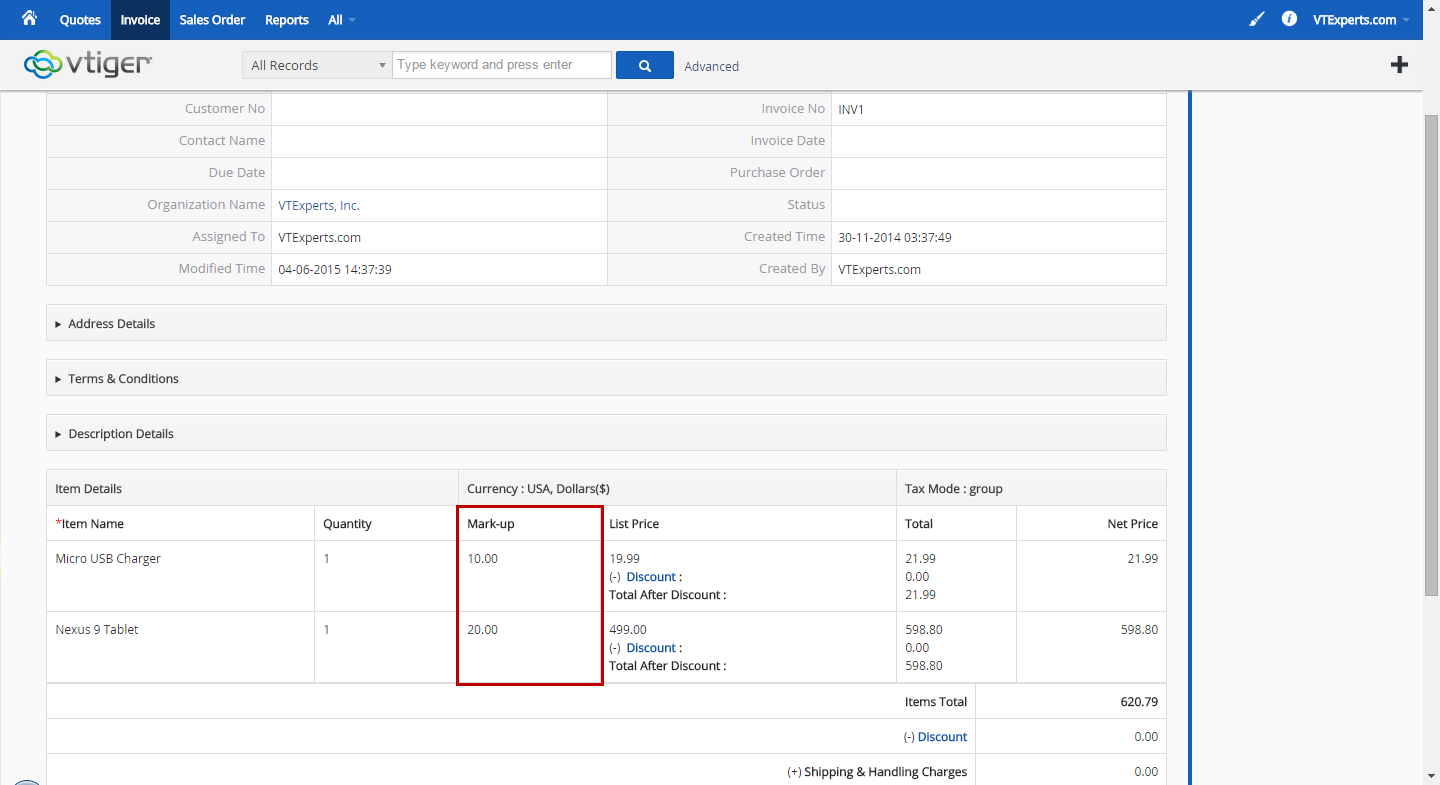Open the info icon in top bar
This screenshot has height=785, width=1440.
click(x=1289, y=19)
